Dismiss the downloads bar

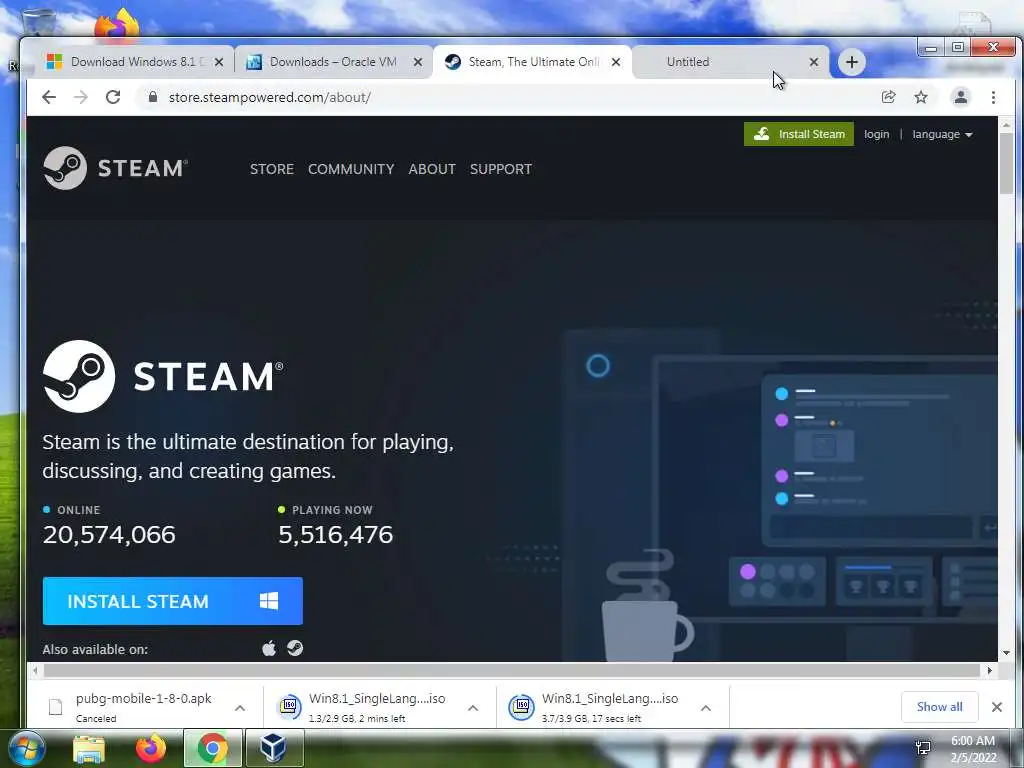[x=997, y=707]
